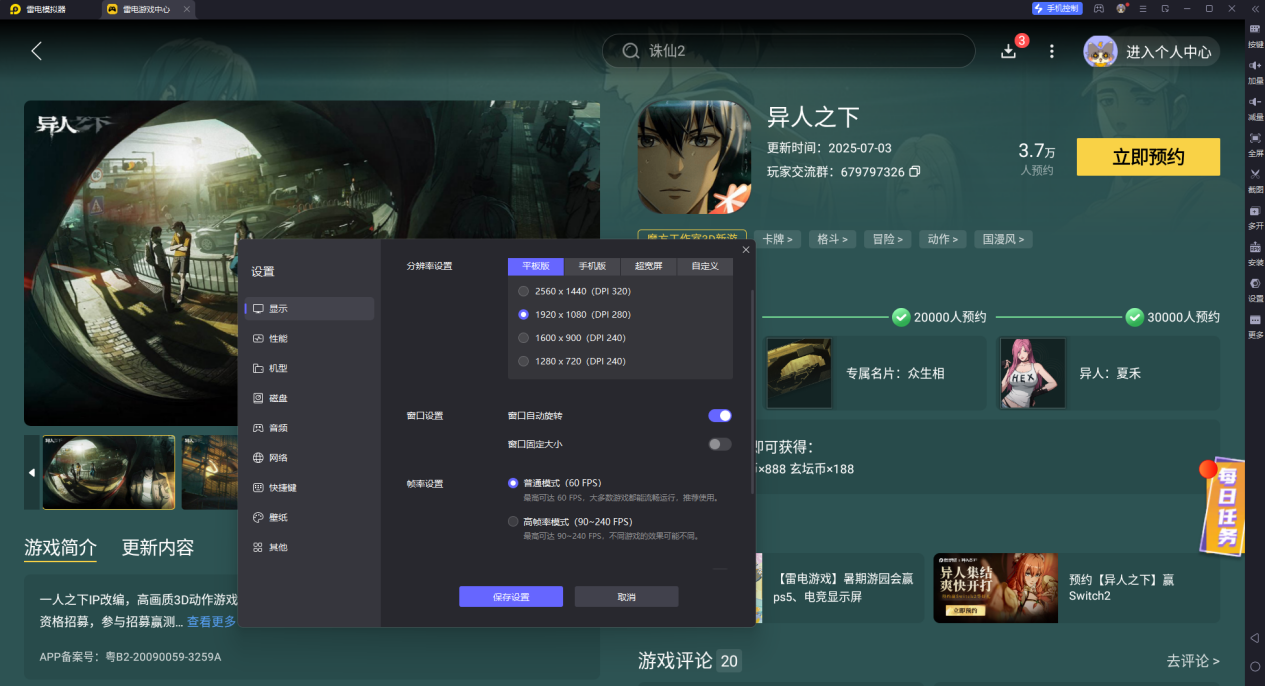Open the 壁纸 settings section
The image size is (1265, 686).
(x=309, y=518)
